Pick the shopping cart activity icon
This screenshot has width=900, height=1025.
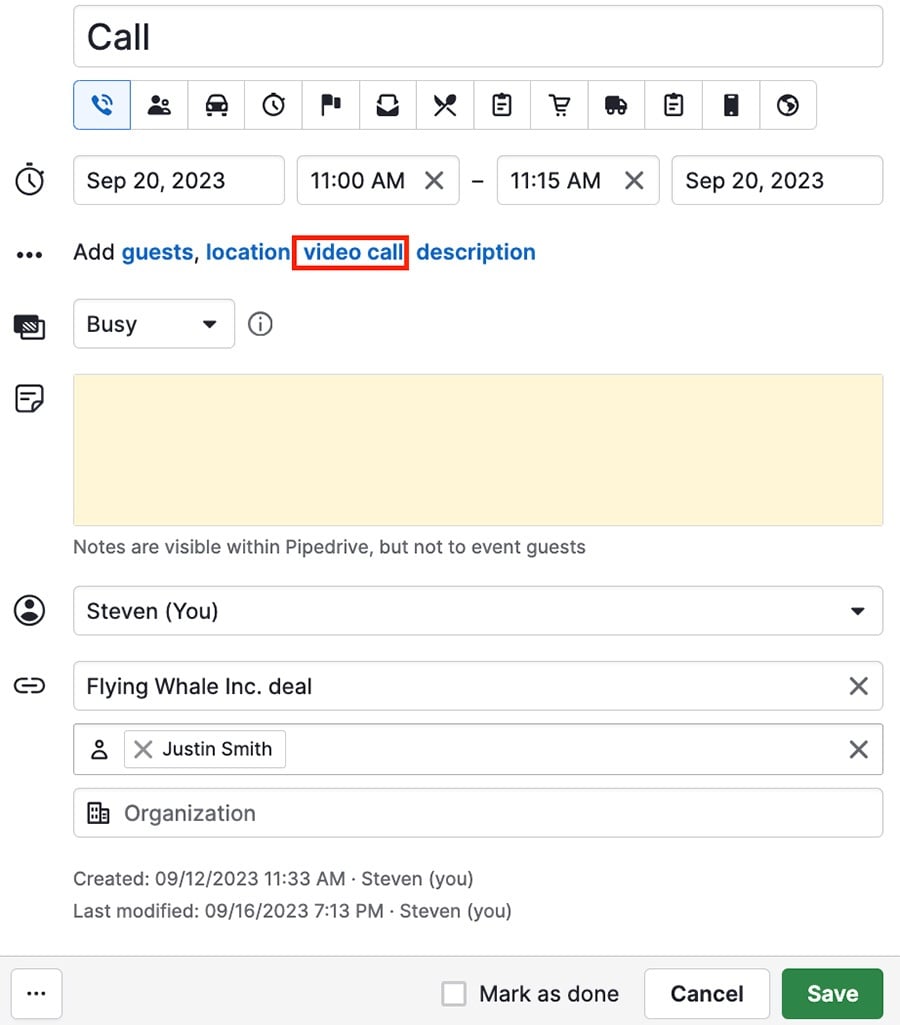(559, 105)
